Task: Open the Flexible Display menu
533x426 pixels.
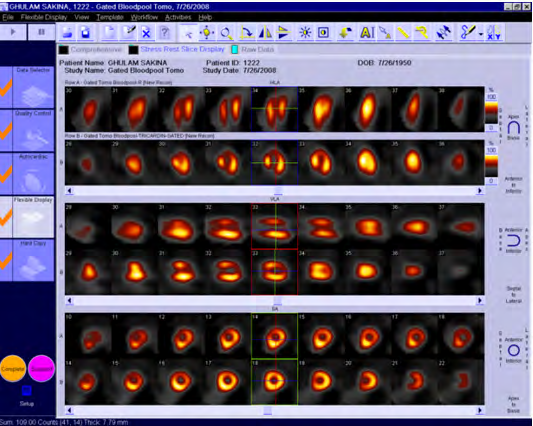Action: 44,17
